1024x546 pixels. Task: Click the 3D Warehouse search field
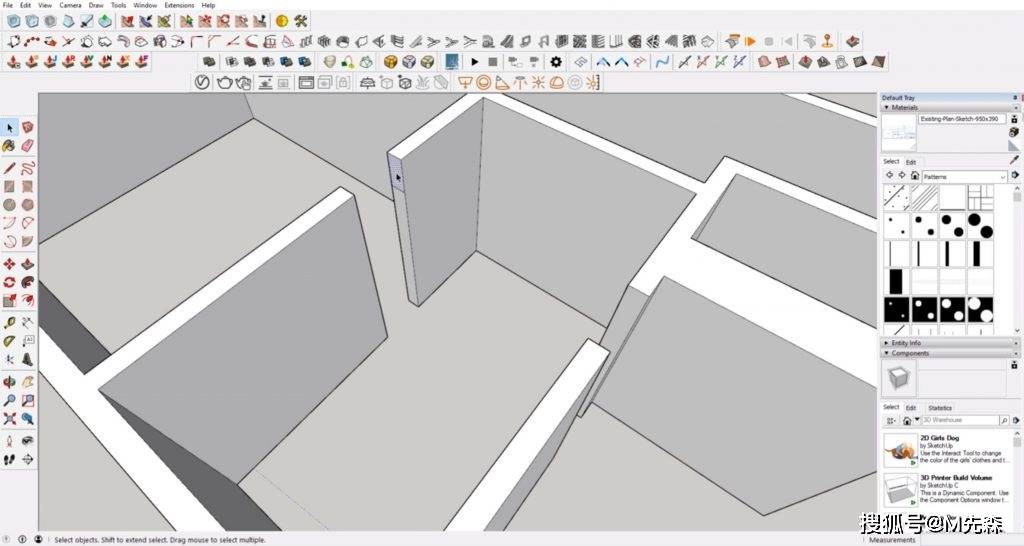(x=960, y=421)
